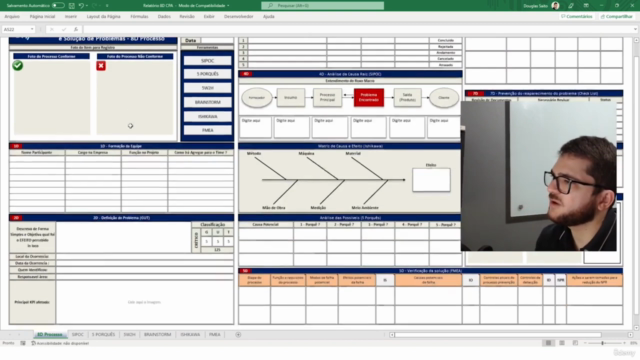Switch to Page Break Preview icon
The width and height of the screenshot is (640, 360).
[575, 343]
